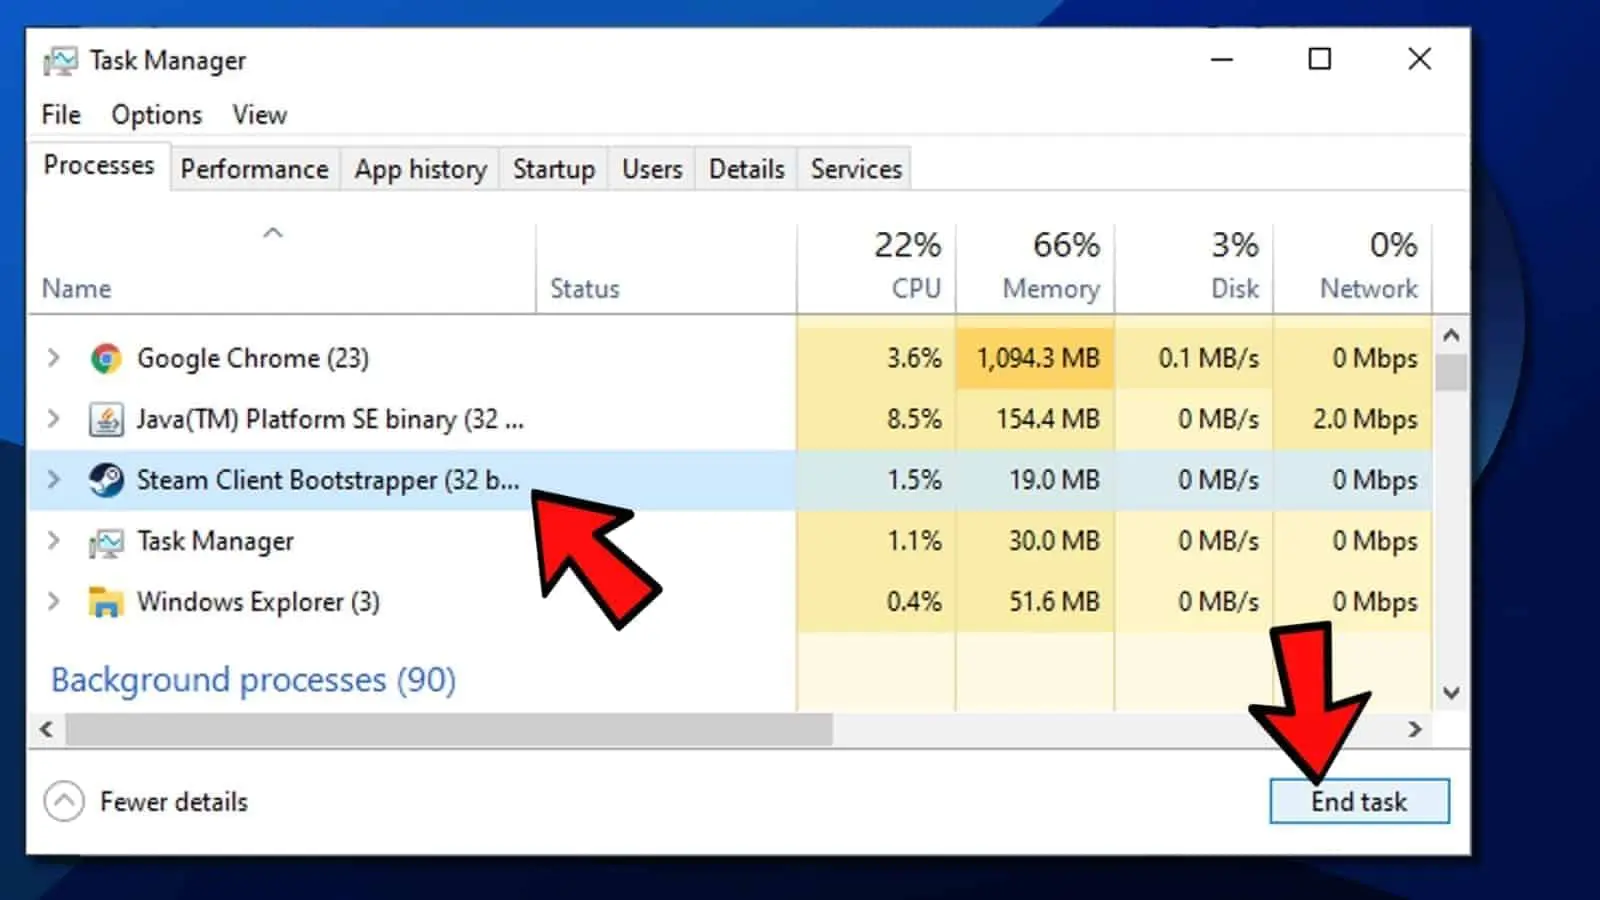
Task: Click the Steam Client Bootstrapper icon
Action: pyautogui.click(x=106, y=480)
